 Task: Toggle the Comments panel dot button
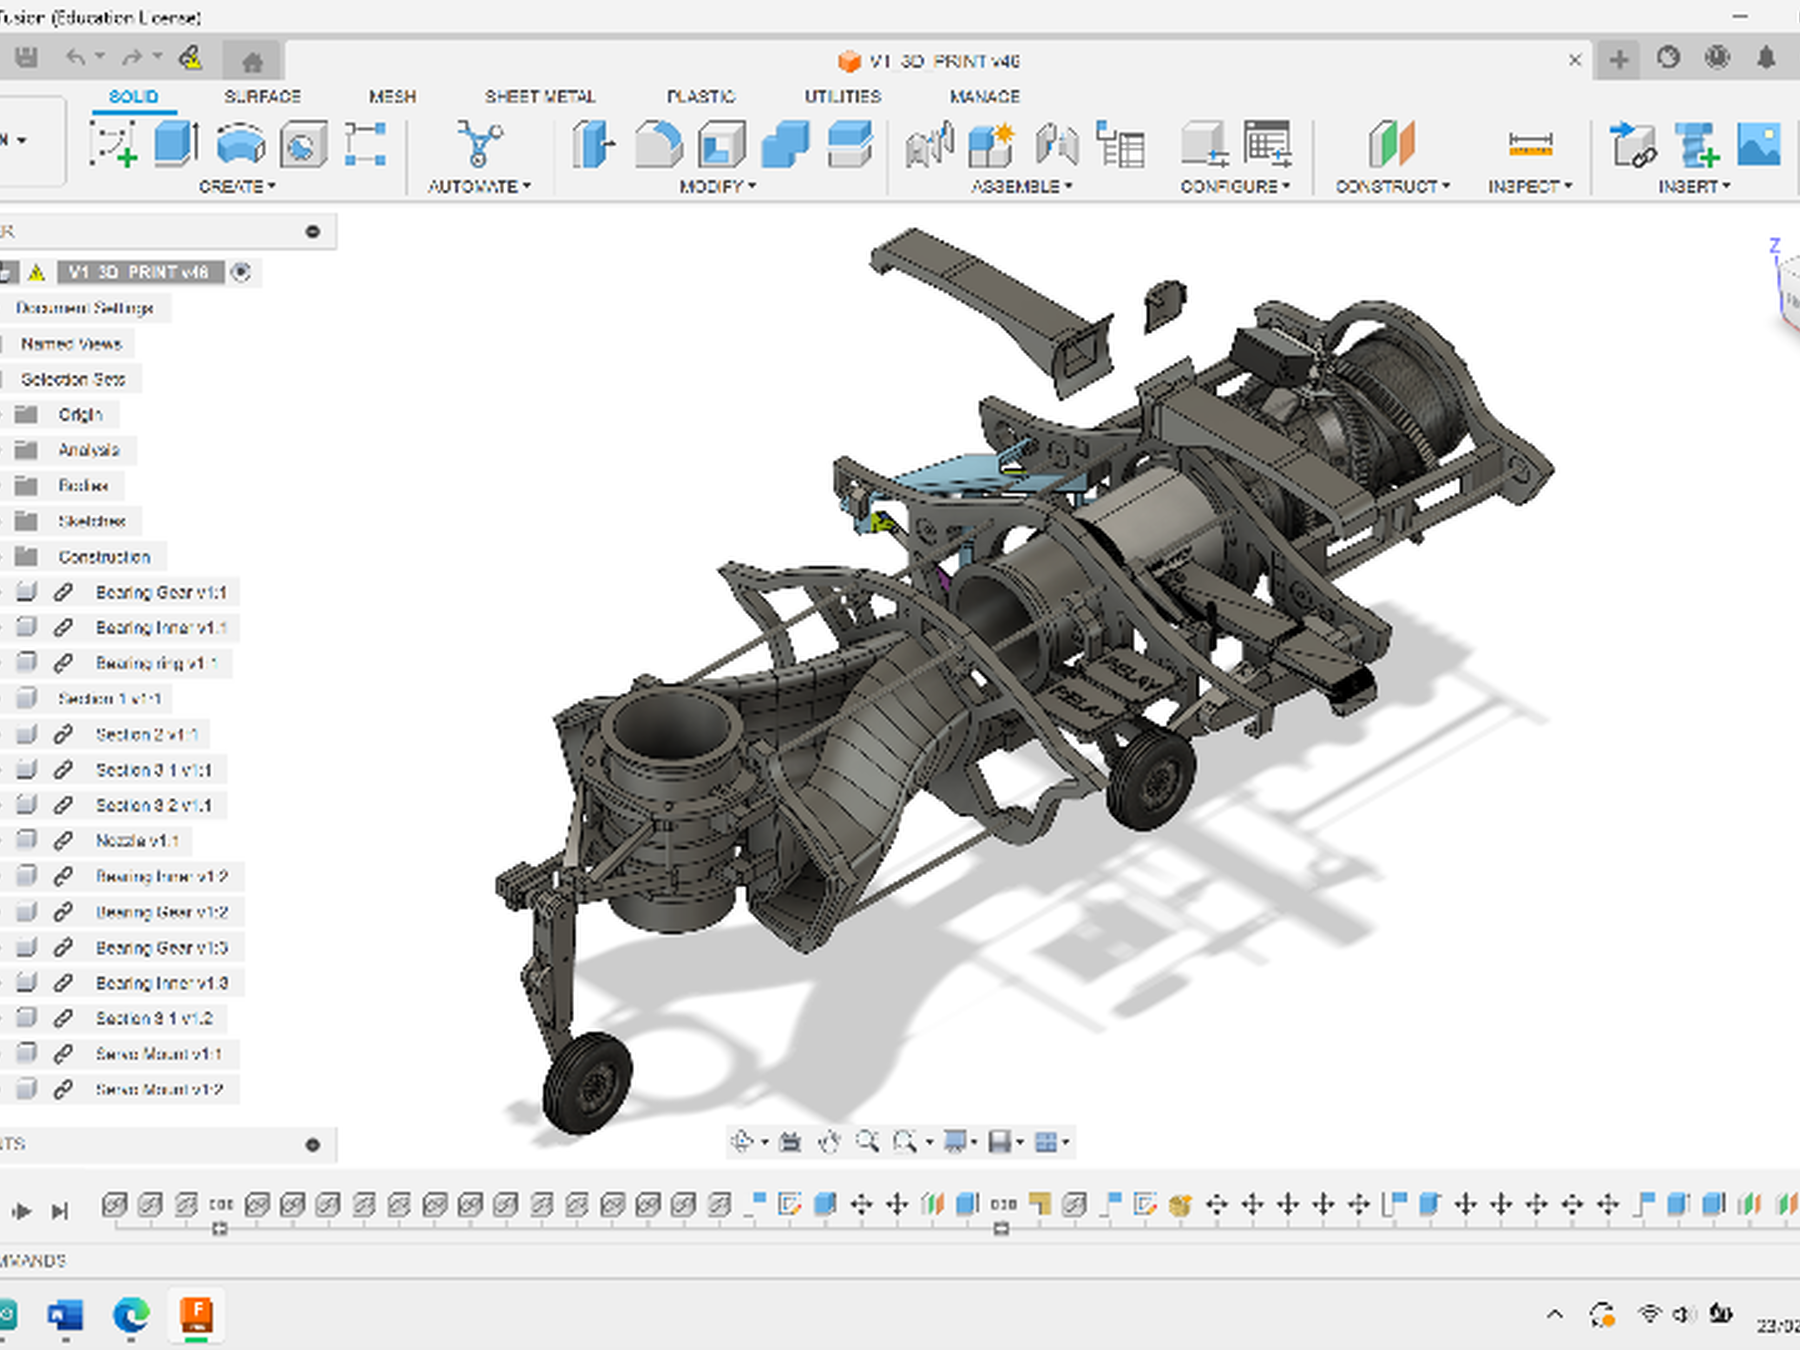(x=313, y=1145)
